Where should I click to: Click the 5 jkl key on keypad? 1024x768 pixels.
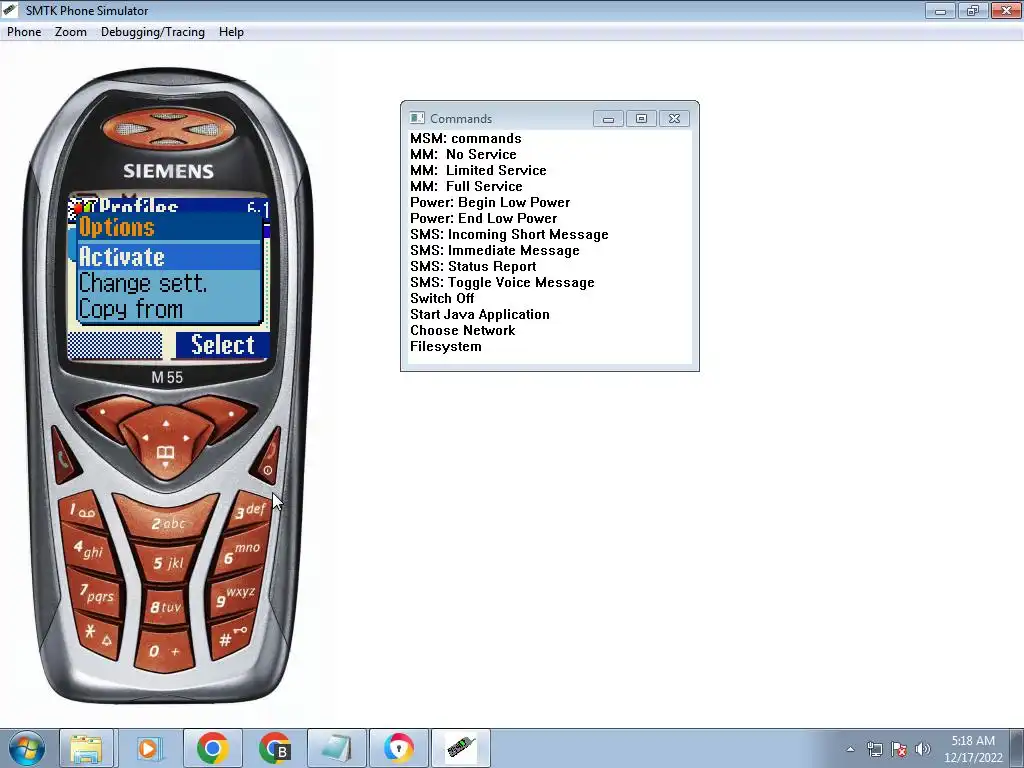pyautogui.click(x=167, y=562)
